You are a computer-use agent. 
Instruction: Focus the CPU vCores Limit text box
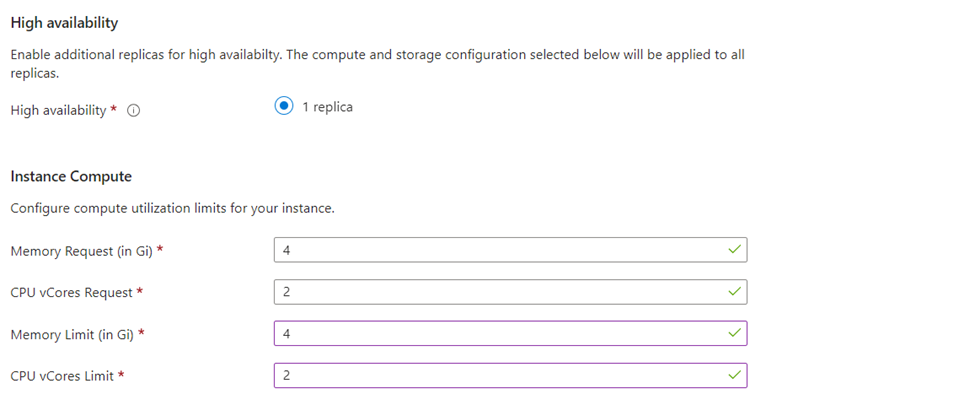pos(511,376)
